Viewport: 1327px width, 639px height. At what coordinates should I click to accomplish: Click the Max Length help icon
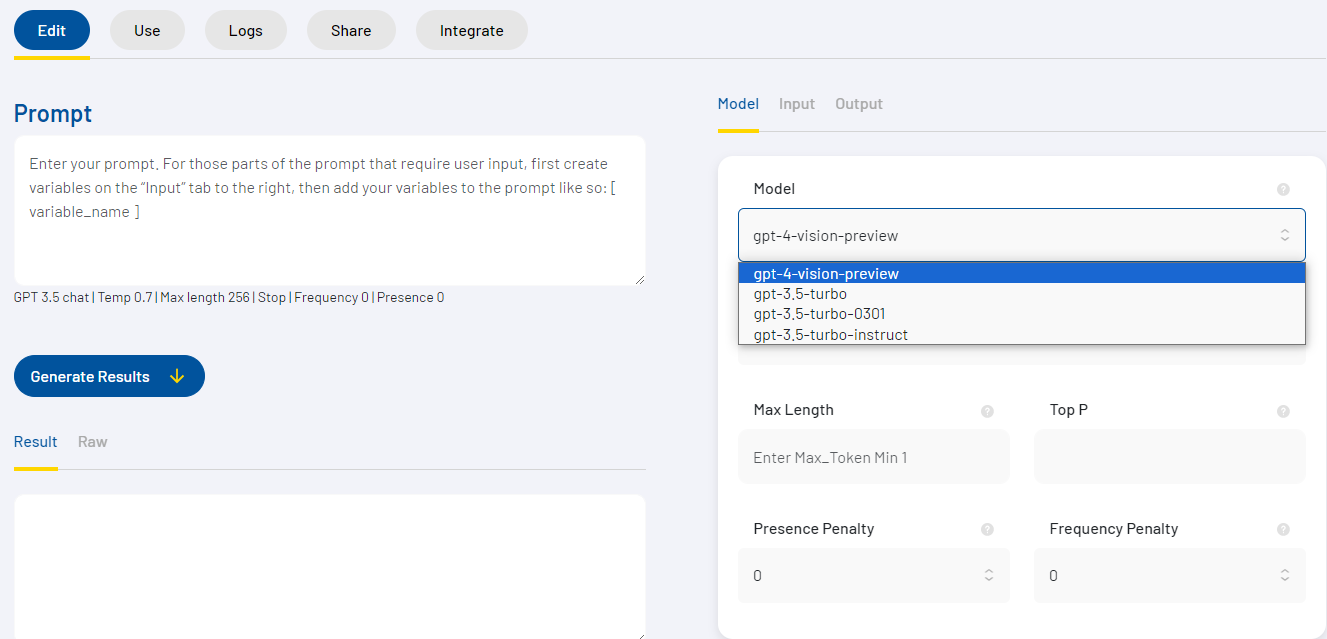987,411
